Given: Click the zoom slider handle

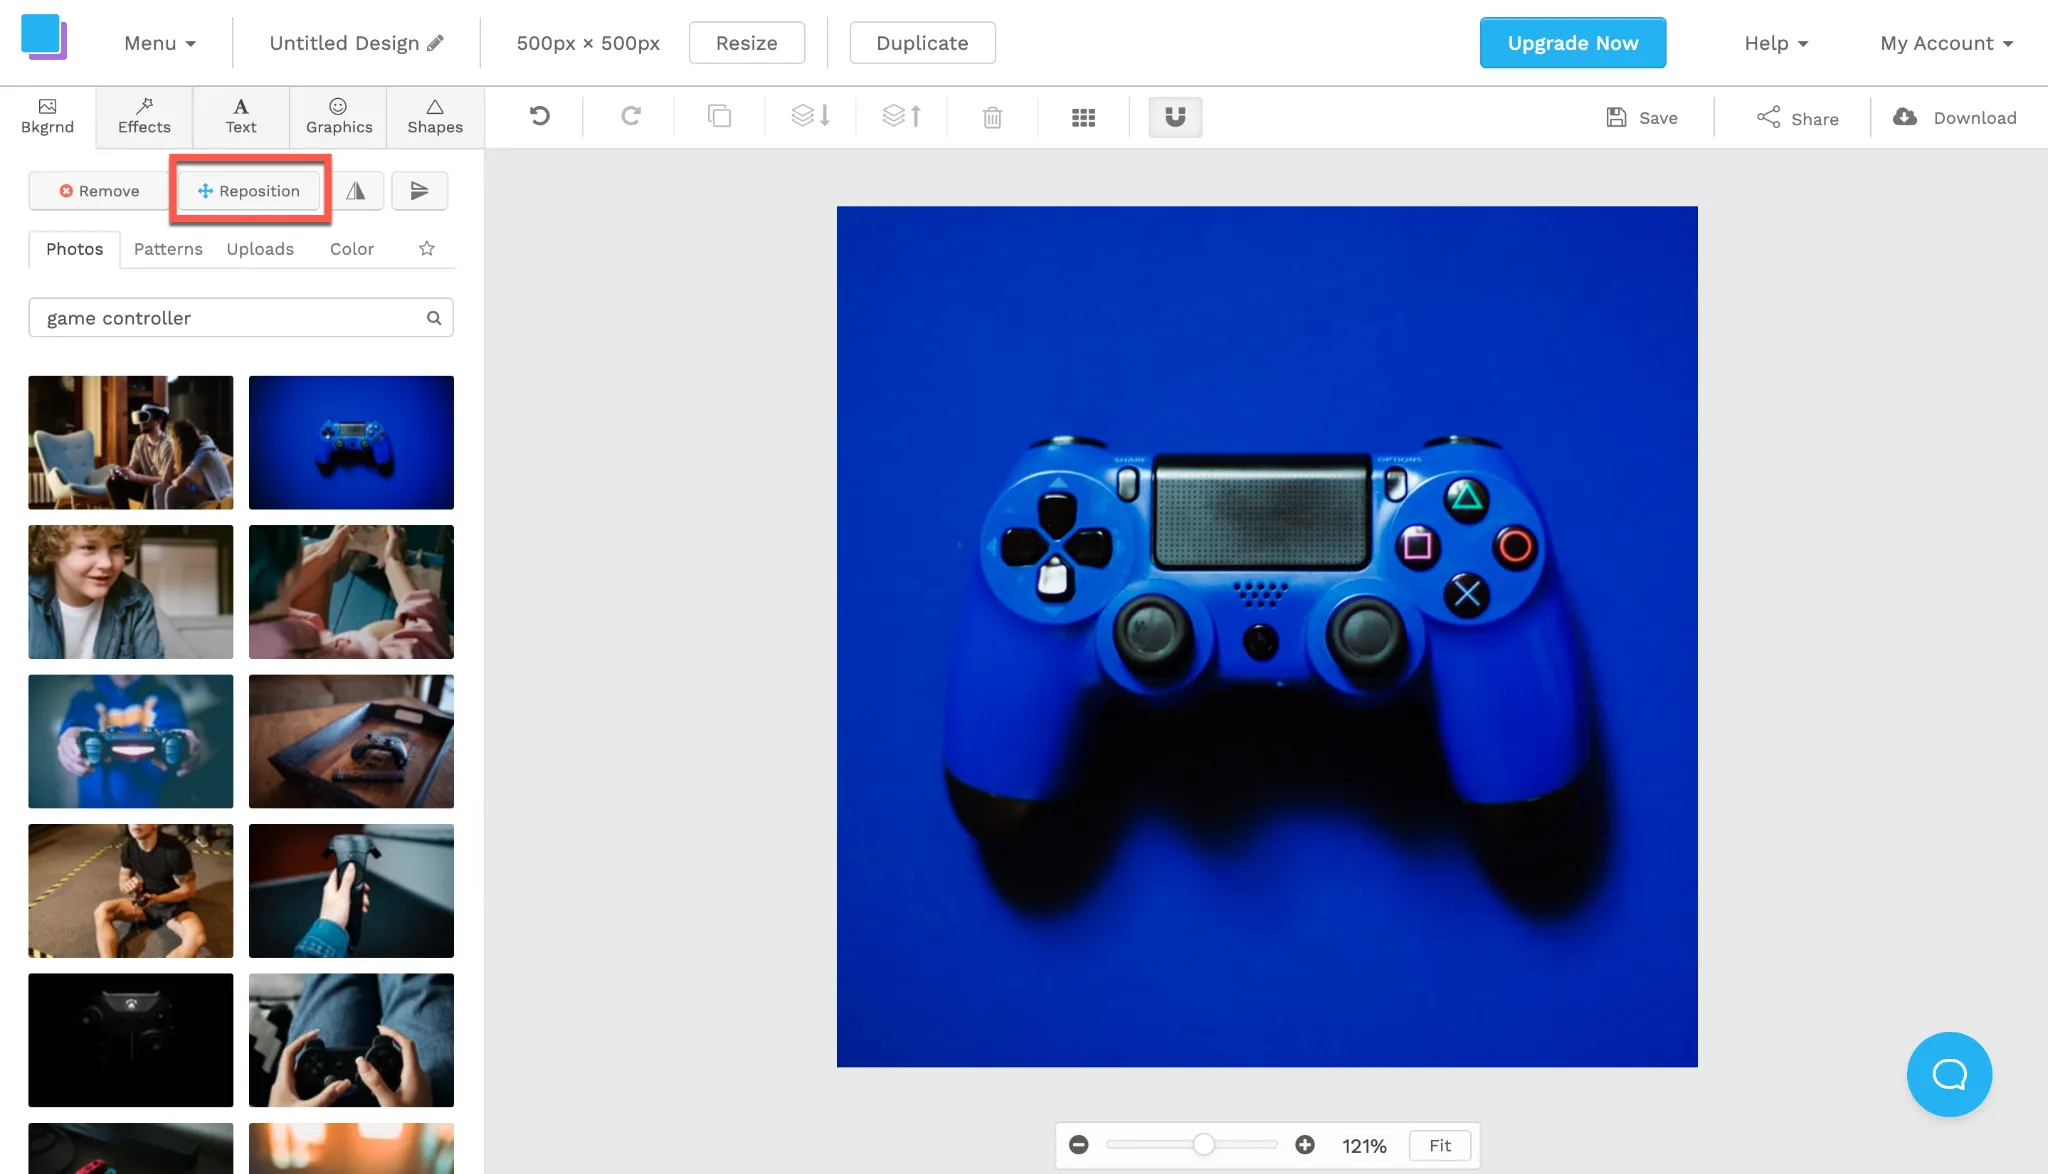Looking at the screenshot, I should [1204, 1145].
